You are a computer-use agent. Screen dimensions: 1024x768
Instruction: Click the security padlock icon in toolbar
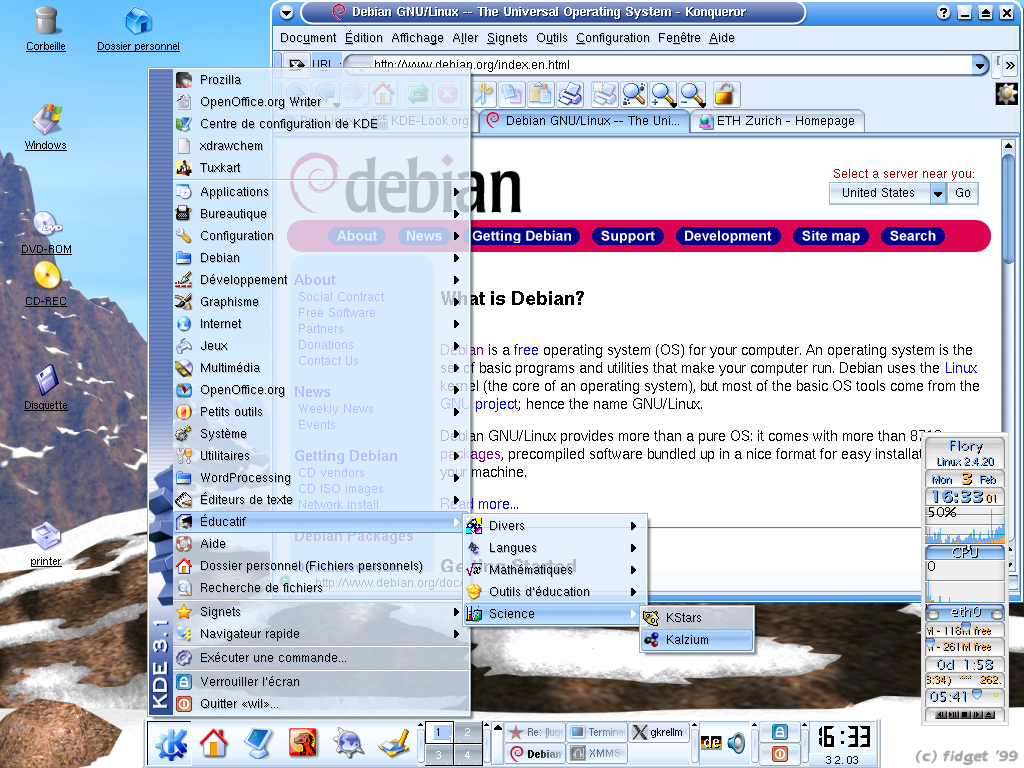coord(724,95)
